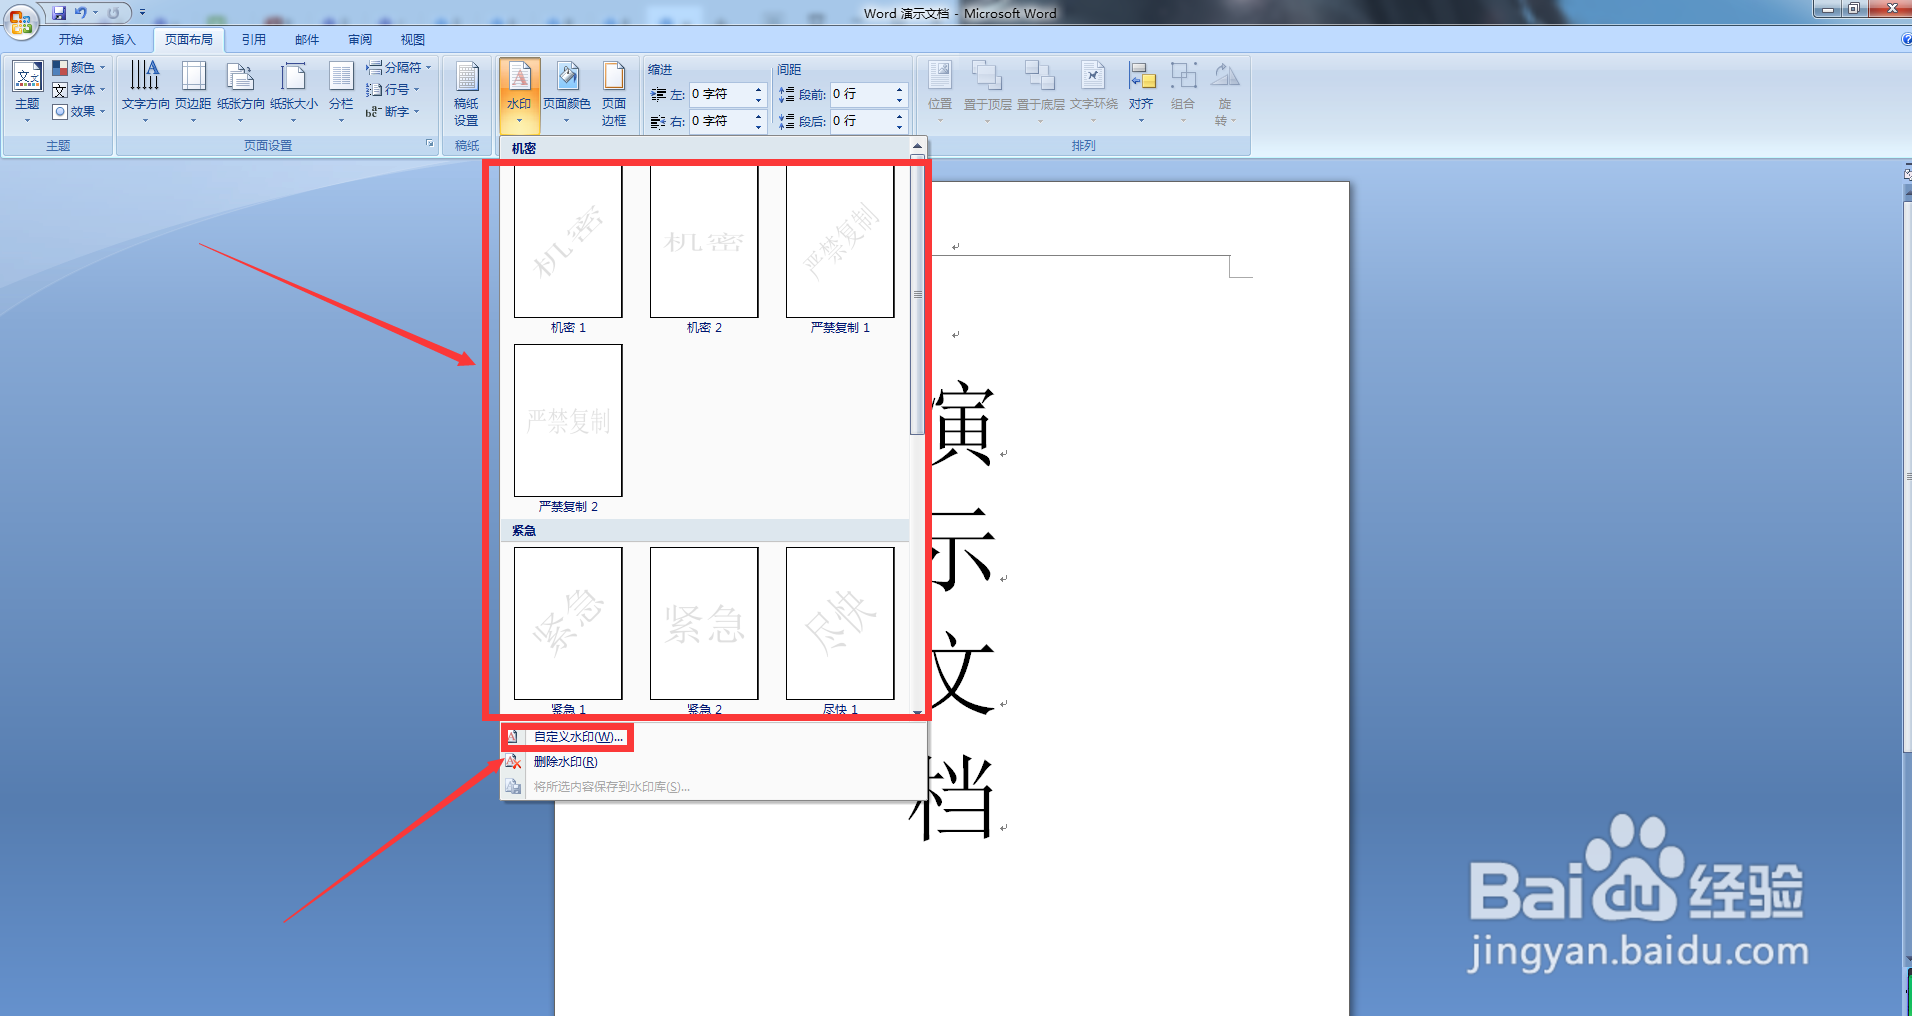Open the page setup dialog launcher
1912x1016 pixels.
tap(430, 144)
